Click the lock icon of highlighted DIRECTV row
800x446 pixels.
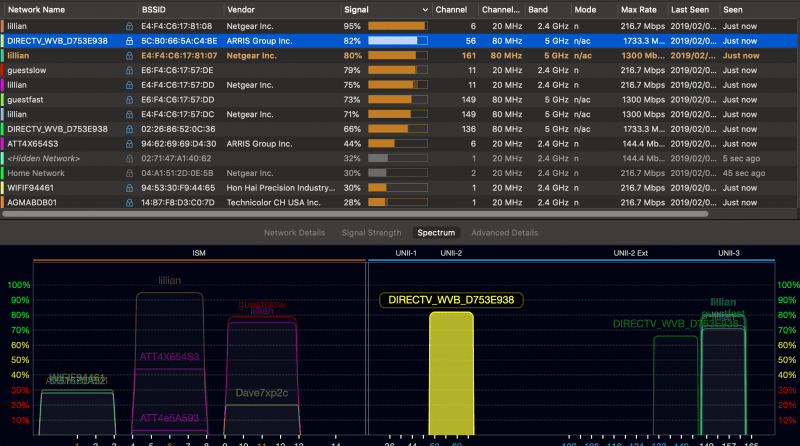point(129,41)
